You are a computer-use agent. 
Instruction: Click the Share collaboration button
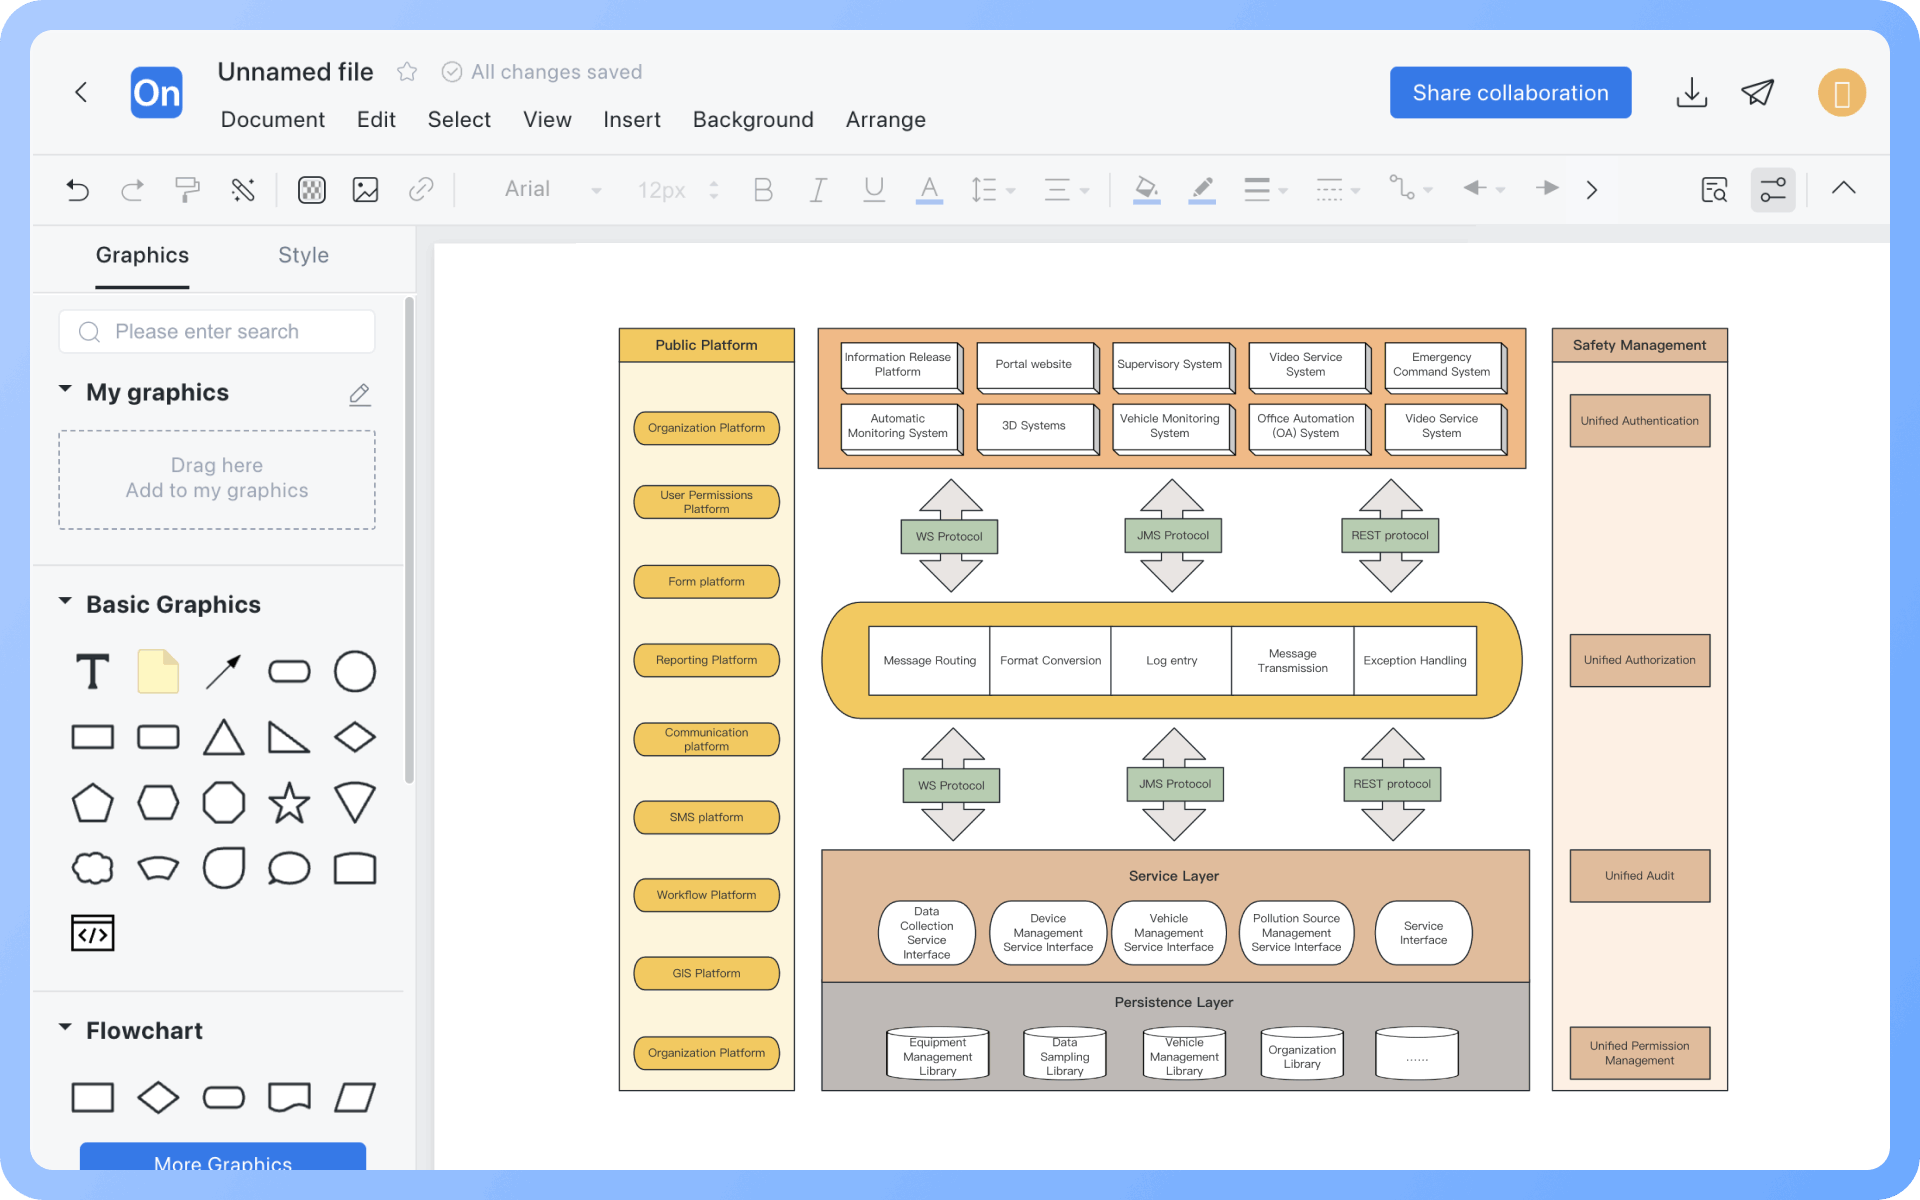tap(1510, 93)
